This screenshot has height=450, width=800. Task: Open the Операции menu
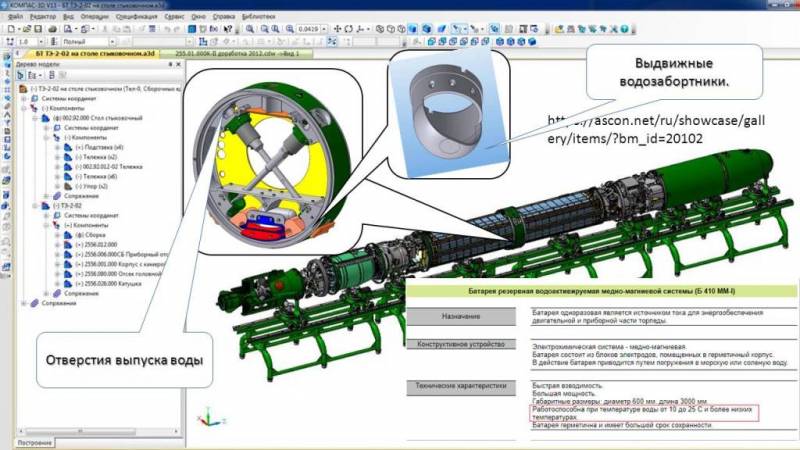(95, 17)
